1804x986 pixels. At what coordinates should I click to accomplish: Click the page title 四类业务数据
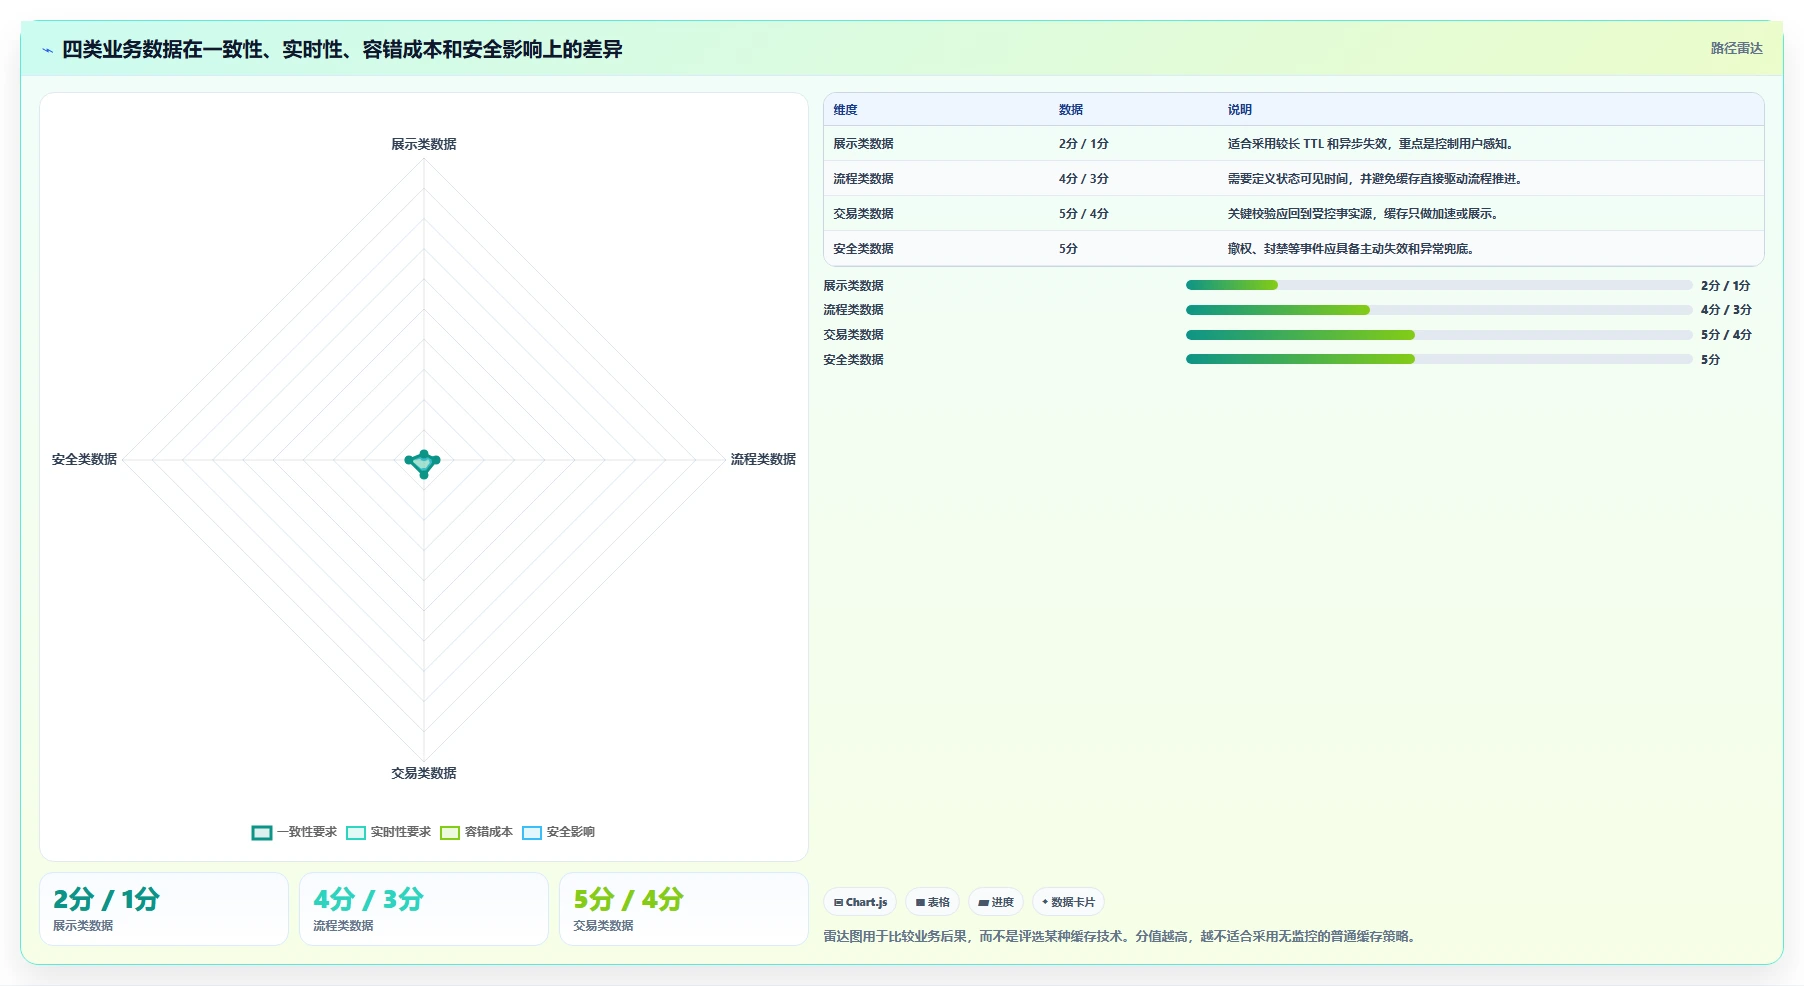342,50
